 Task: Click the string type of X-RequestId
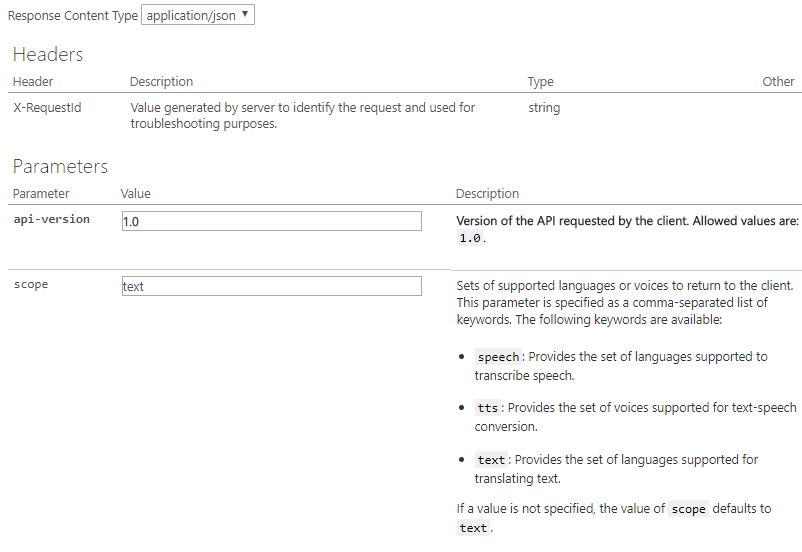544,107
